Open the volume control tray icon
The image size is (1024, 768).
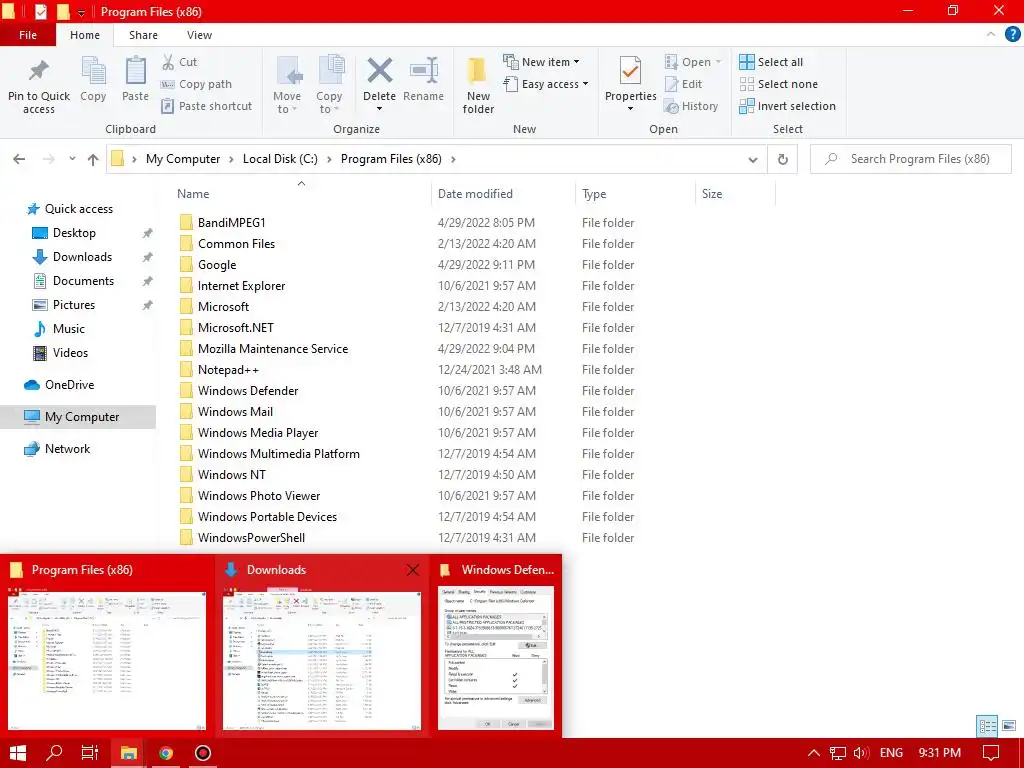(x=861, y=753)
